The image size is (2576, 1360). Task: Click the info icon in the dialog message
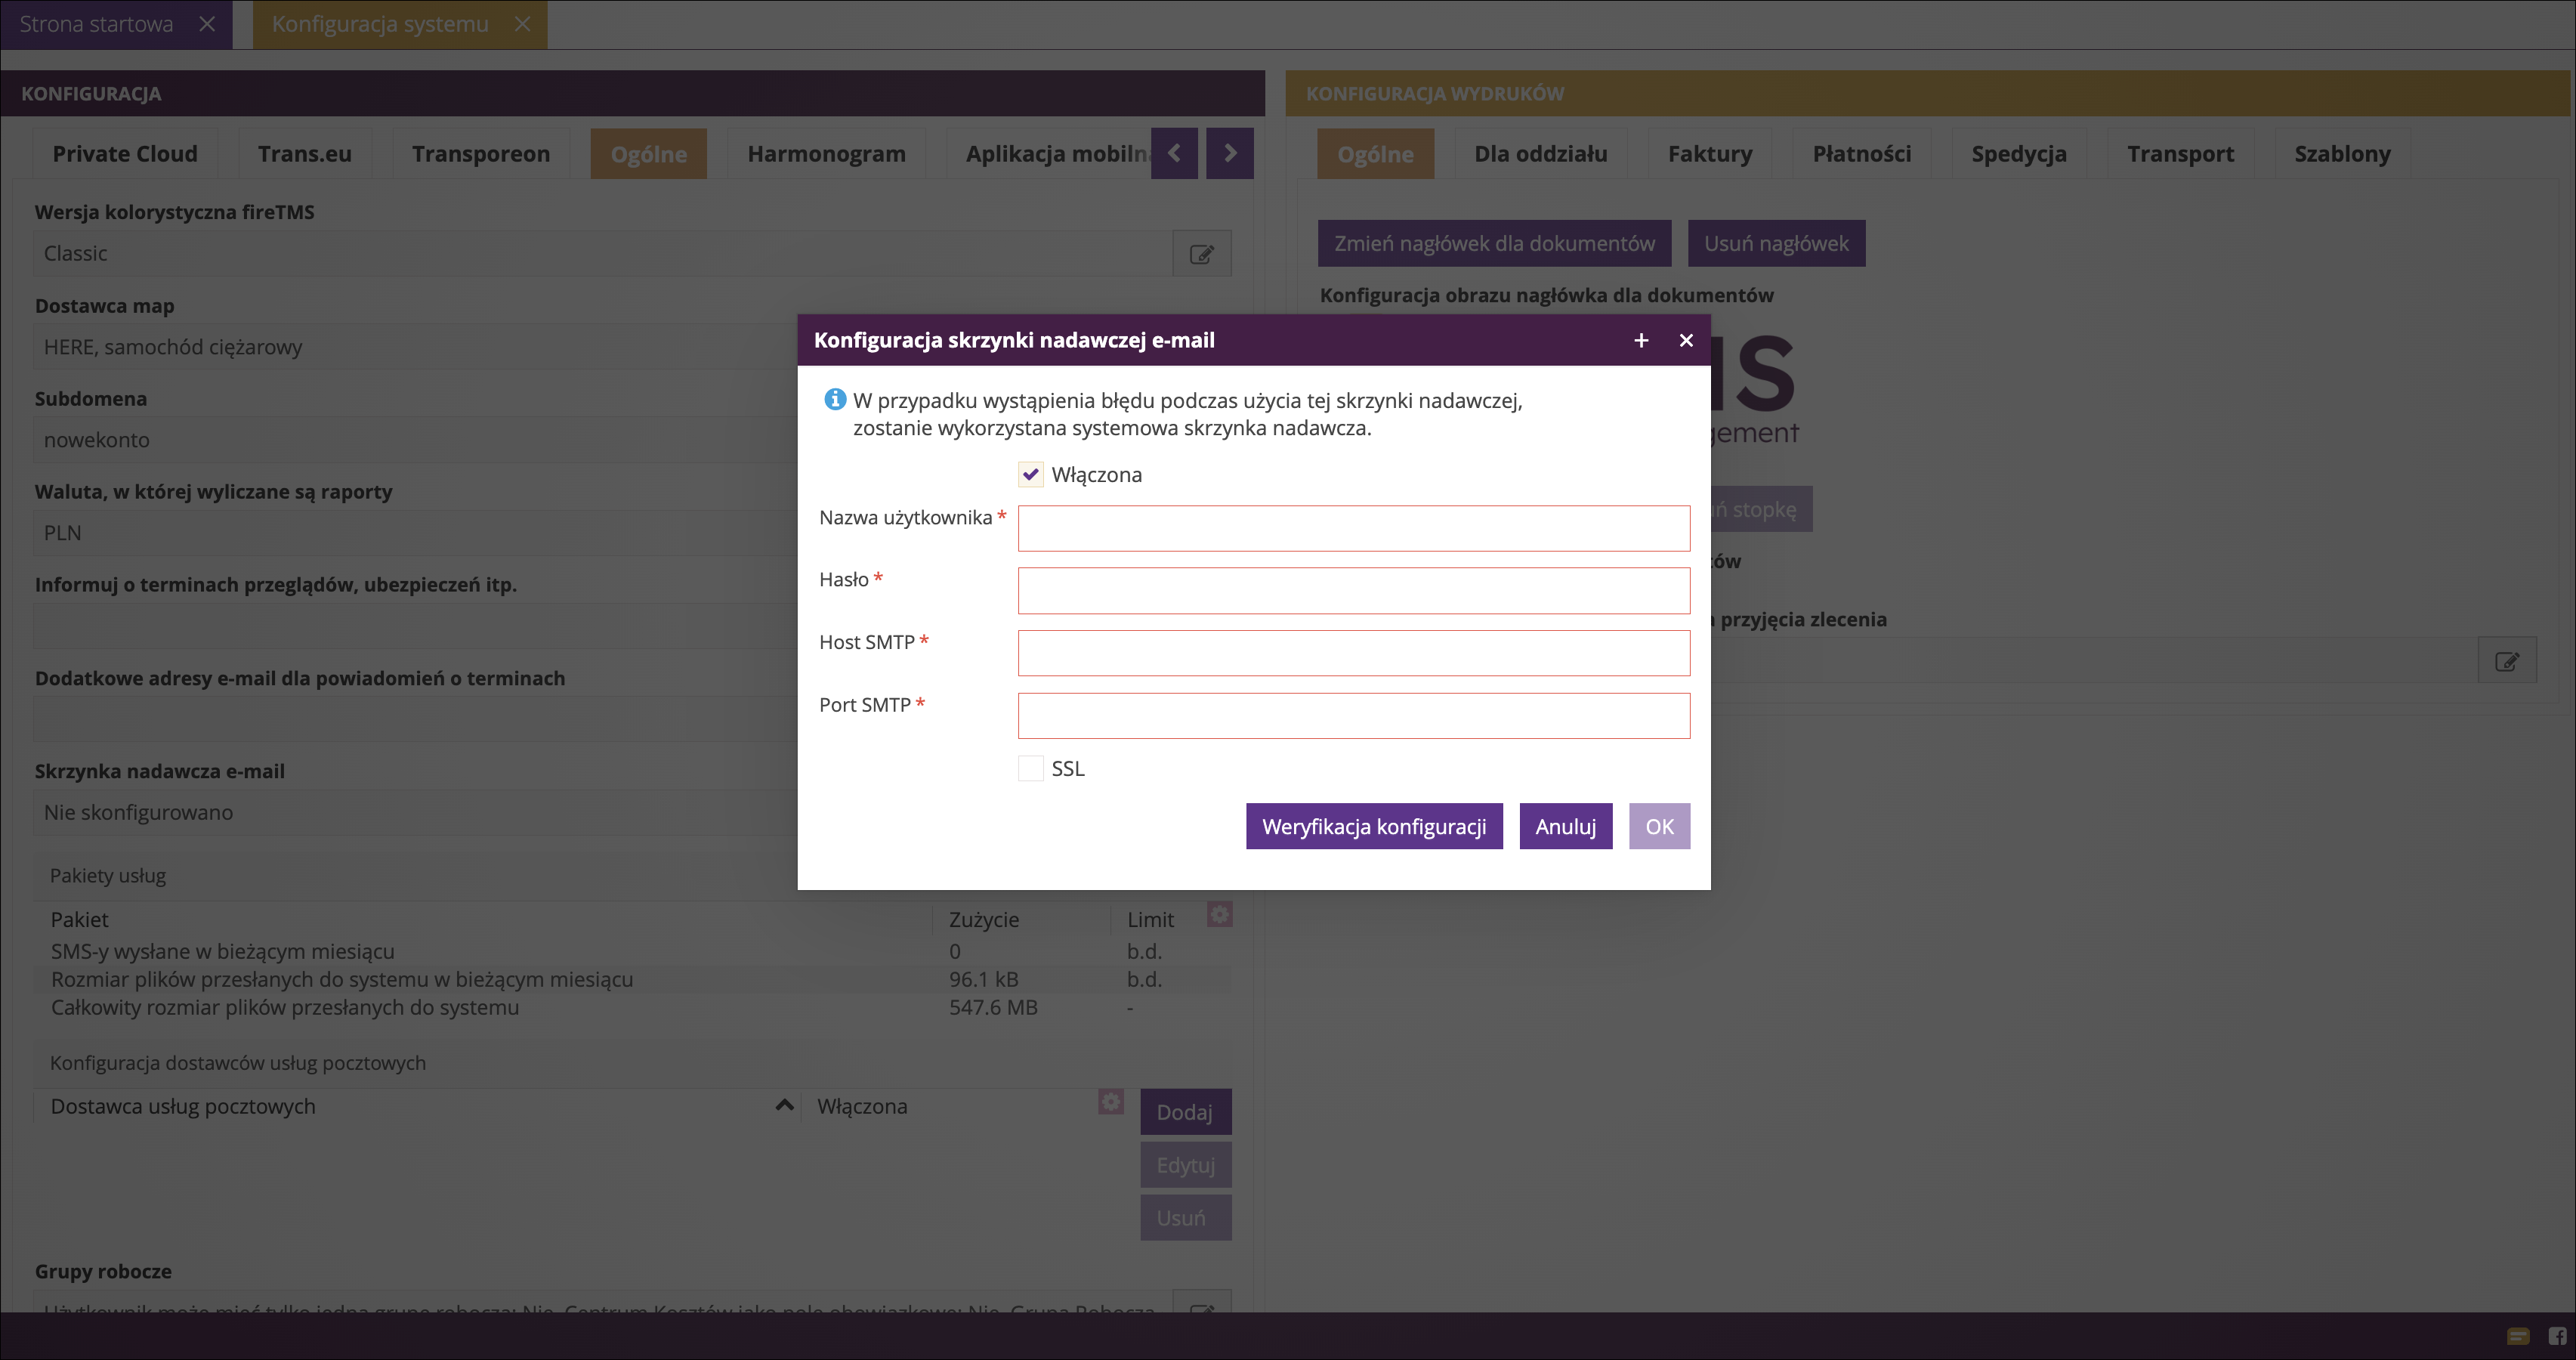point(835,400)
